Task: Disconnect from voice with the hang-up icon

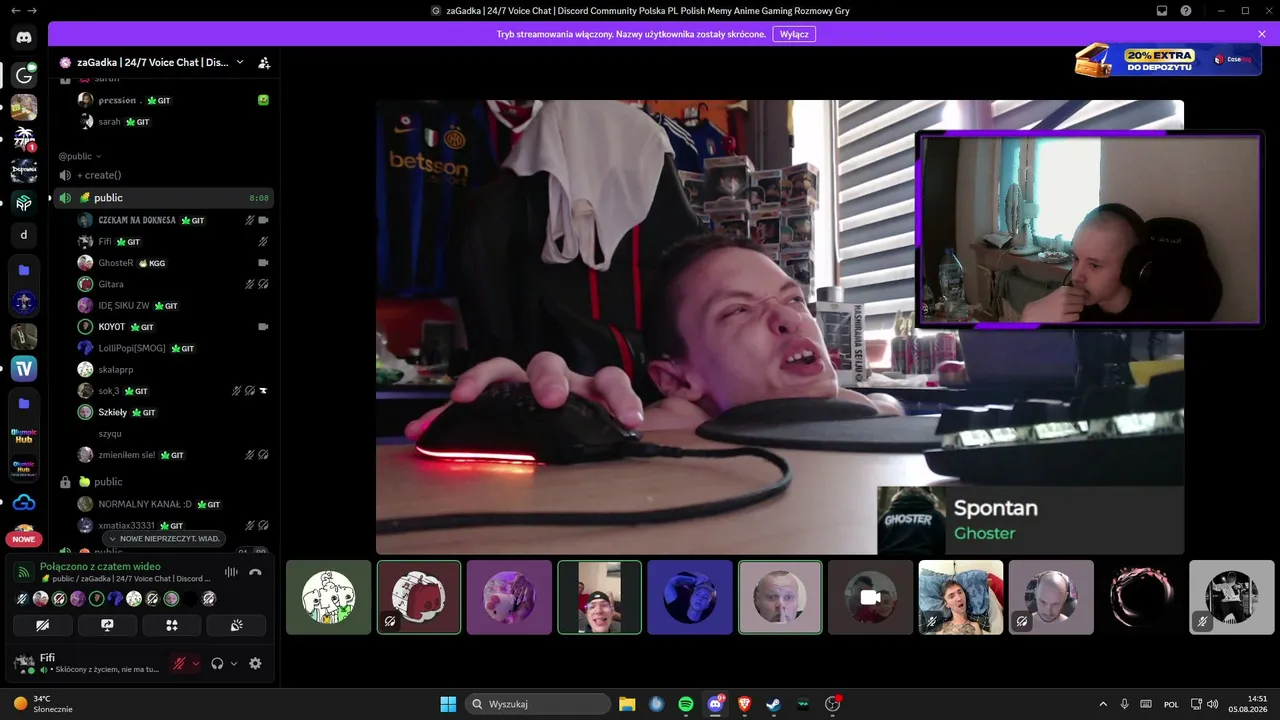Action: pyautogui.click(x=255, y=572)
